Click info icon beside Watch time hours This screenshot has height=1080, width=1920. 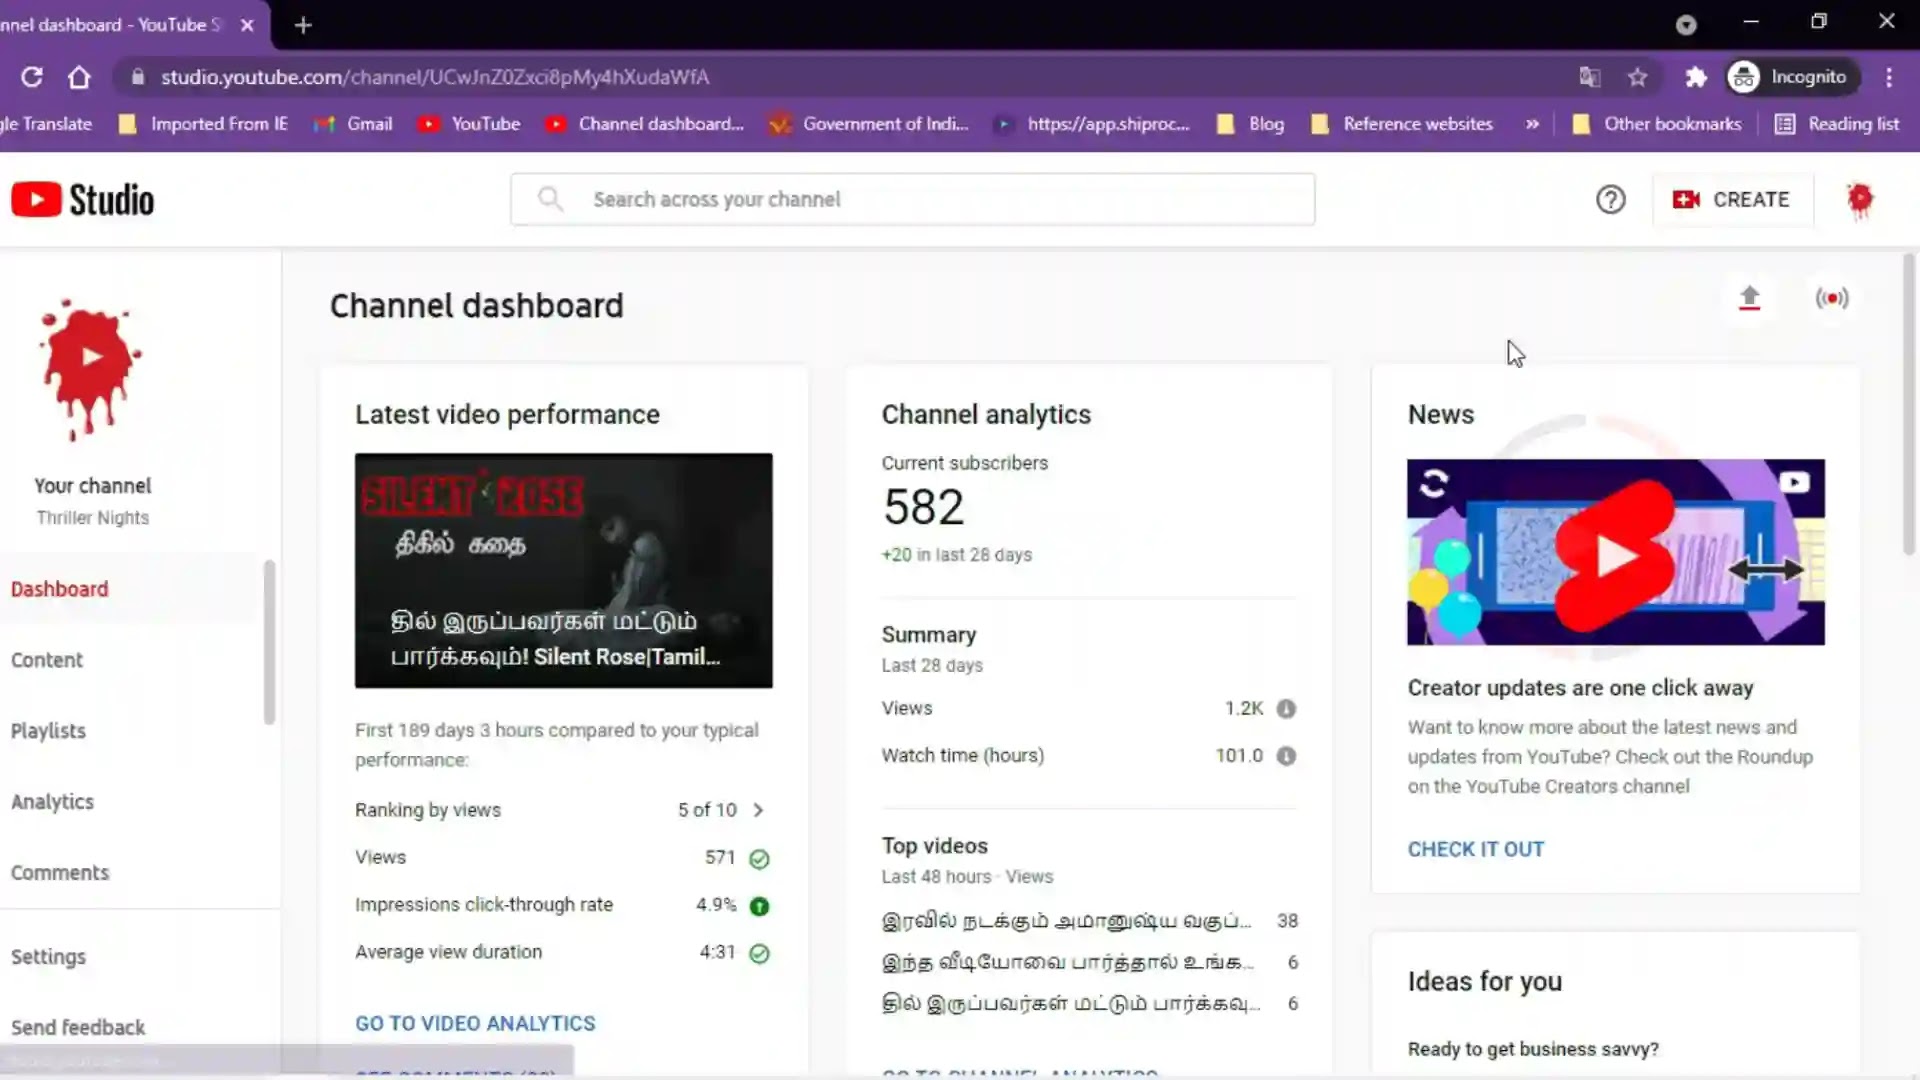point(1286,756)
